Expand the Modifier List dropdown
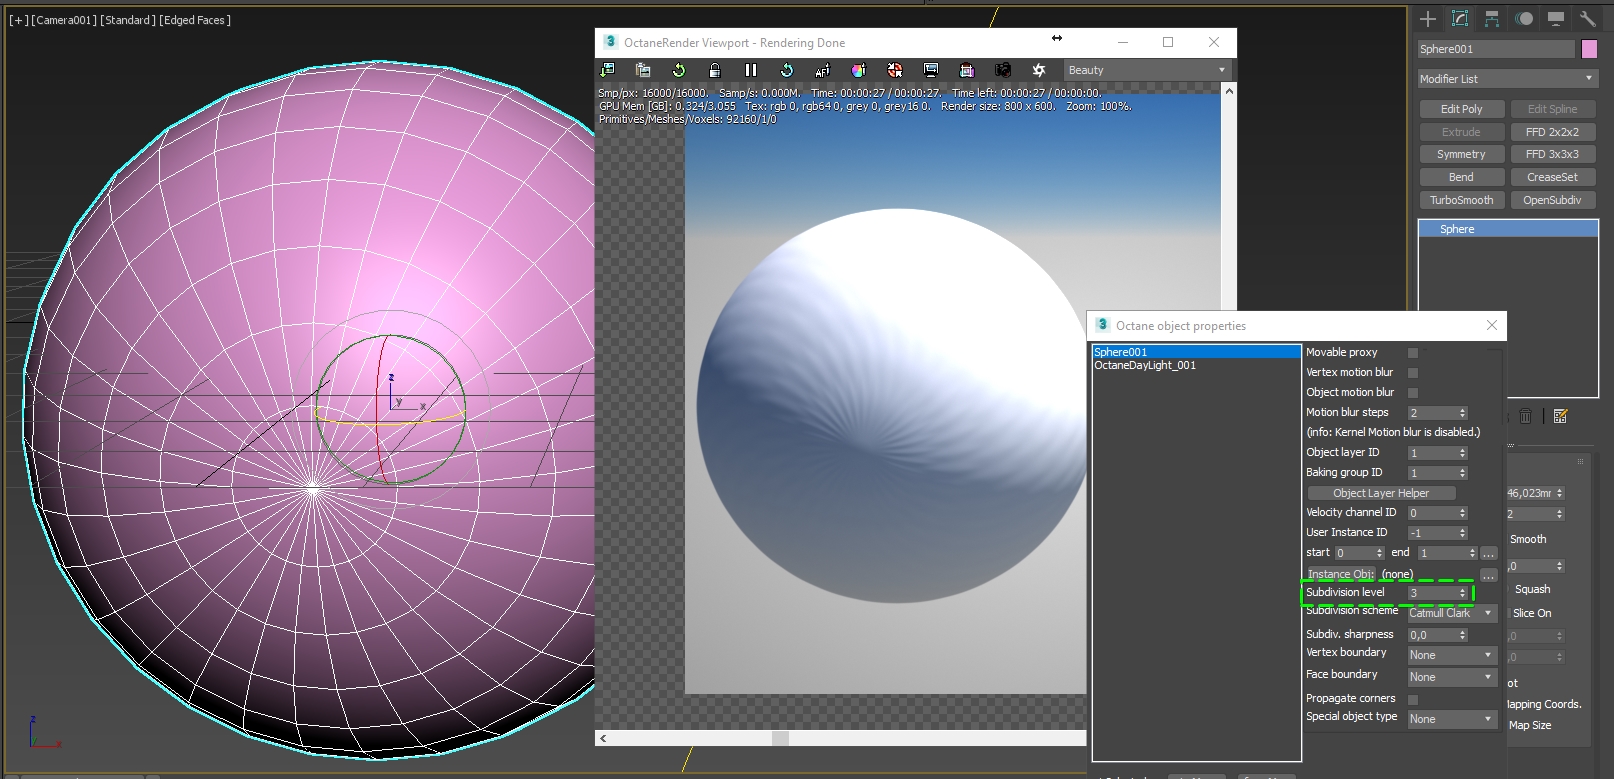 point(1507,79)
